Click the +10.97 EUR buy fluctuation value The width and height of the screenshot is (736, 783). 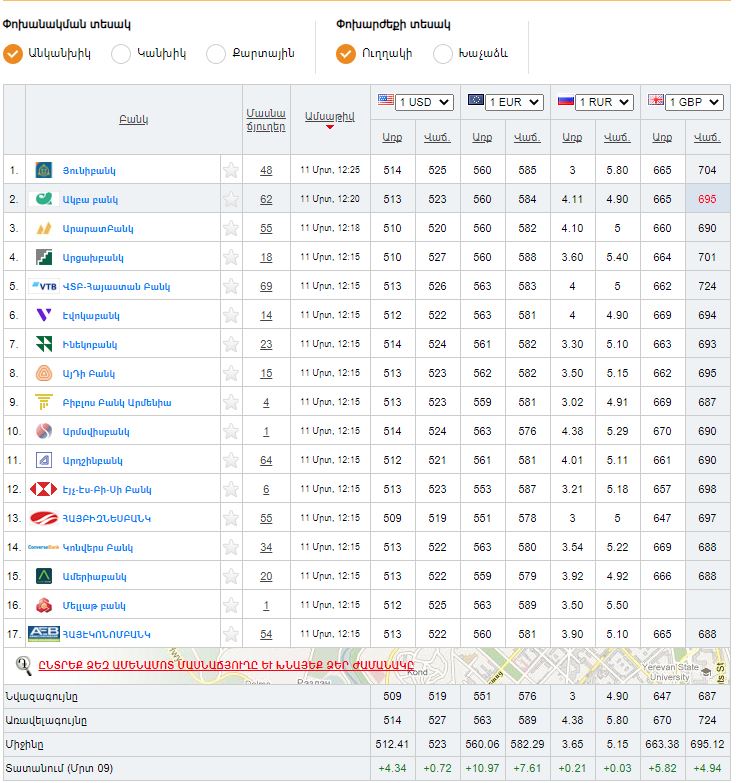coord(482,768)
